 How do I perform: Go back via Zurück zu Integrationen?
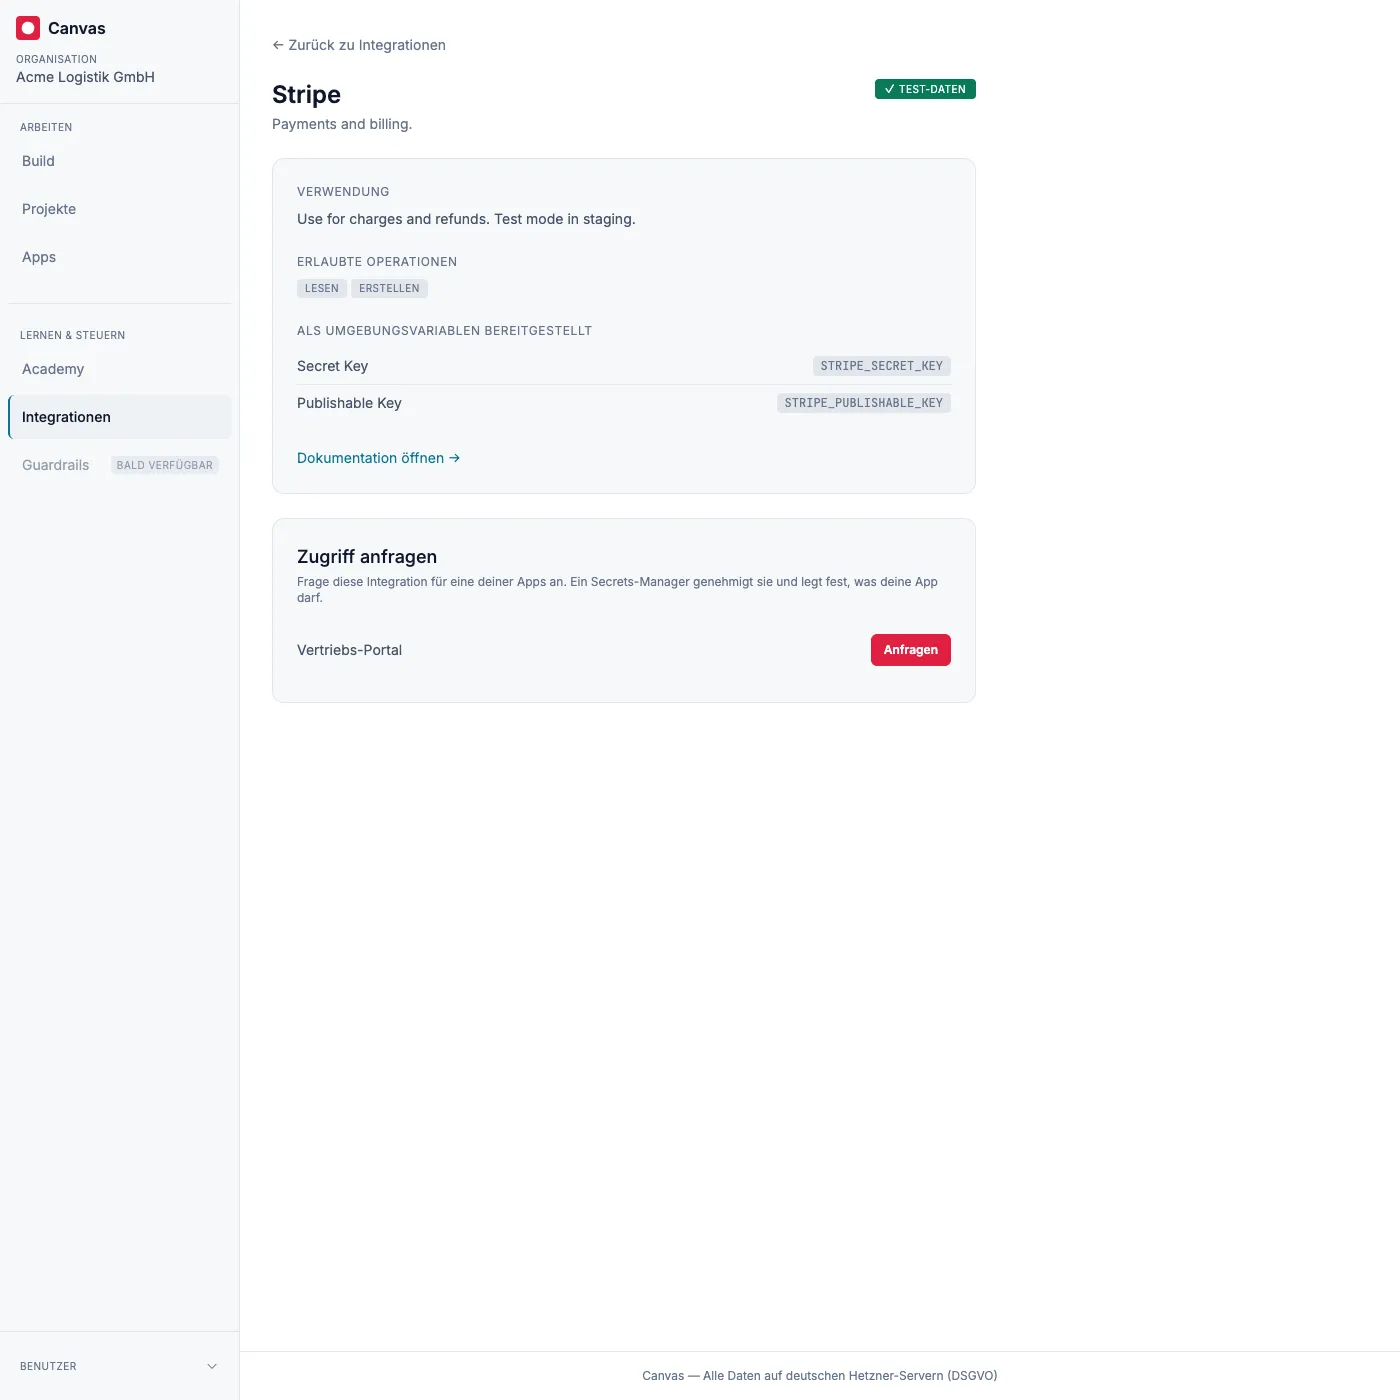pyautogui.click(x=359, y=45)
